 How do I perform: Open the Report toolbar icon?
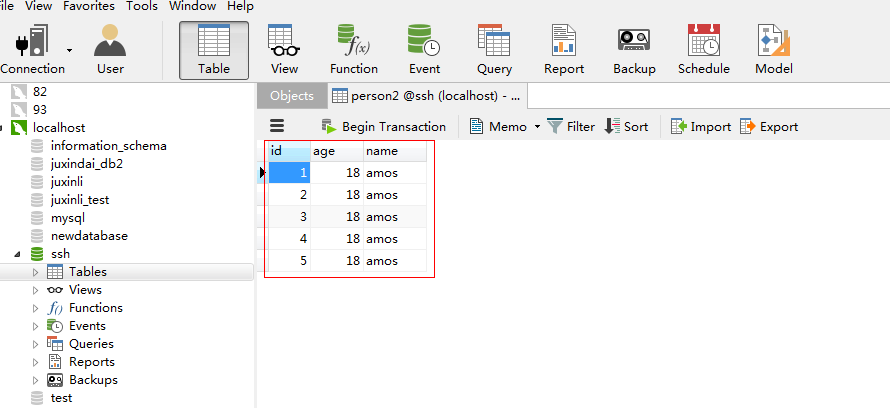coord(564,51)
